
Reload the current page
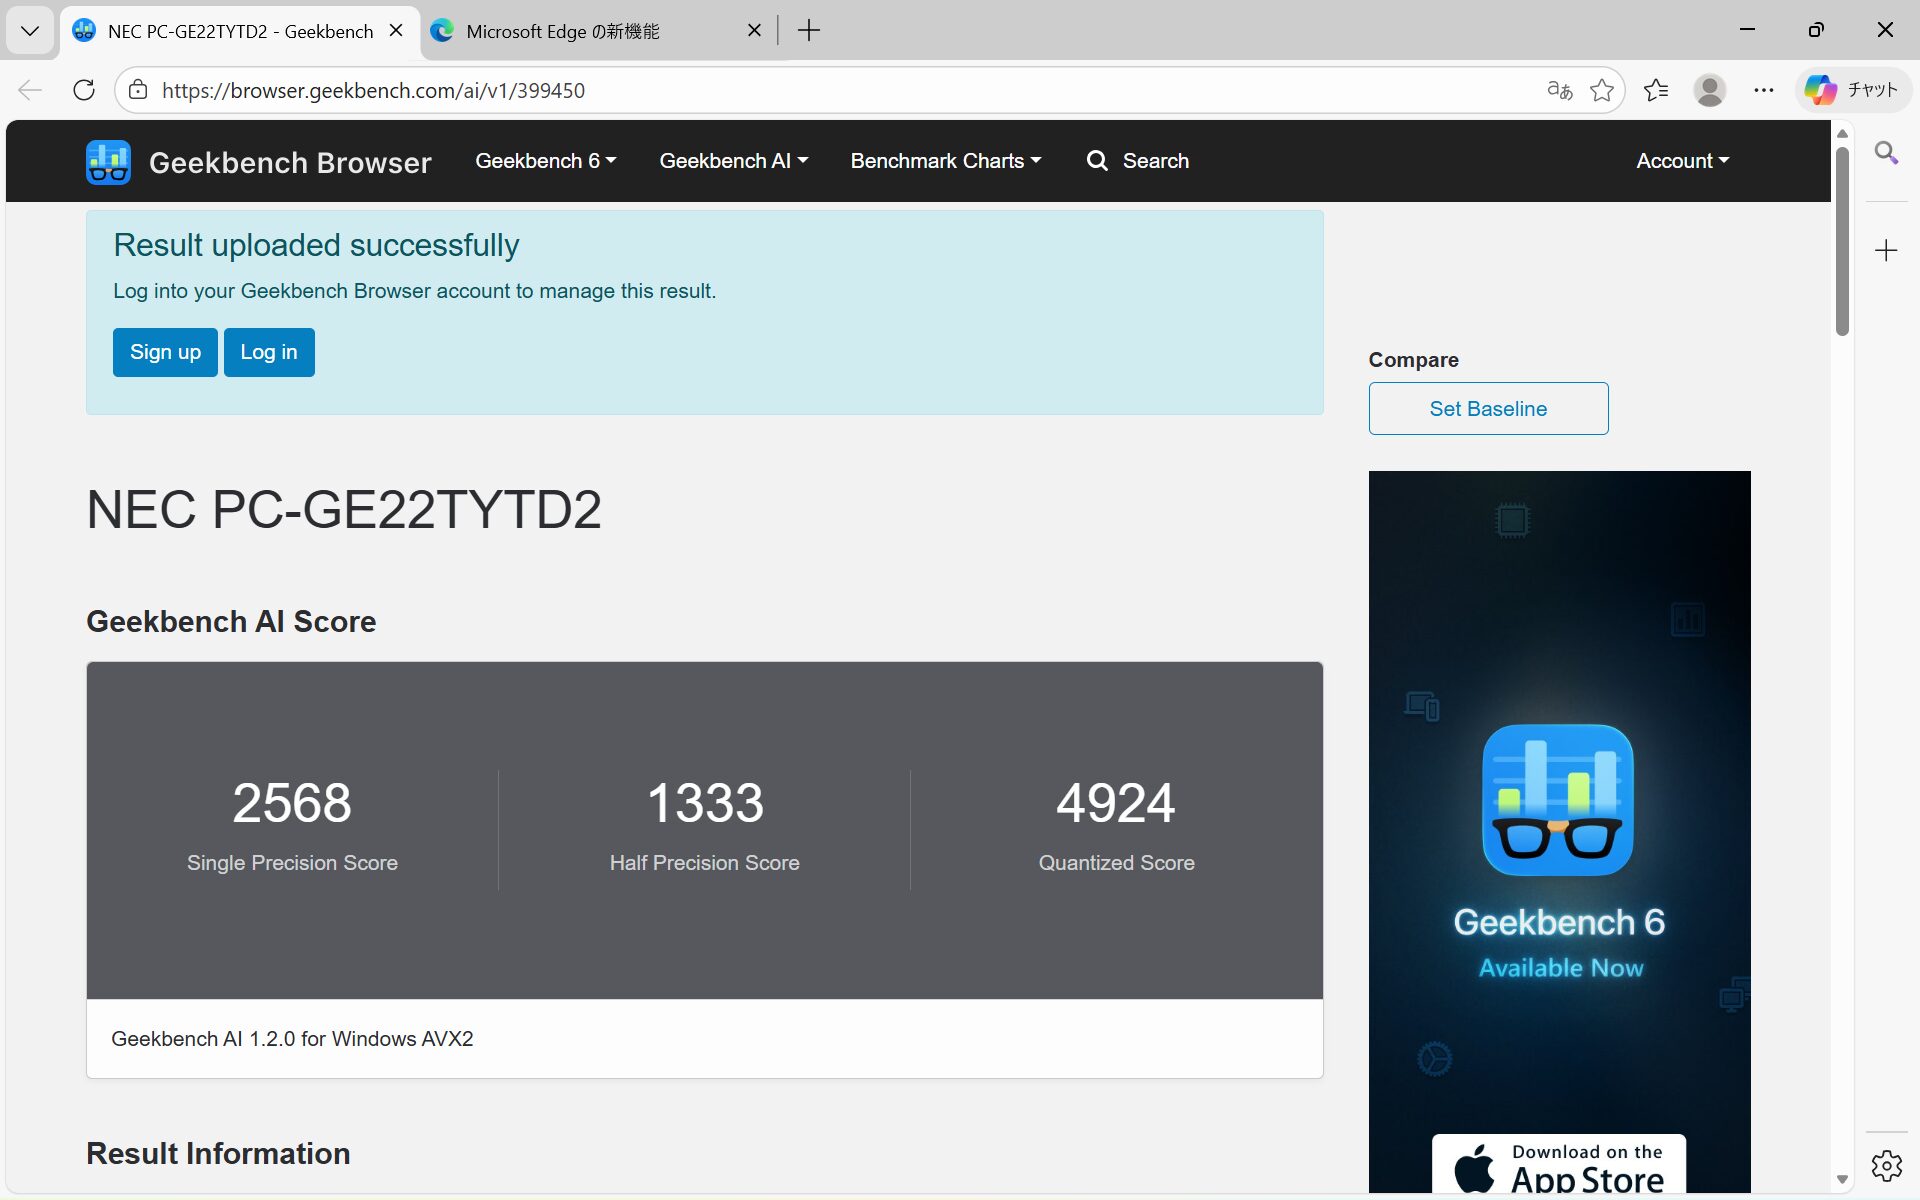84,90
